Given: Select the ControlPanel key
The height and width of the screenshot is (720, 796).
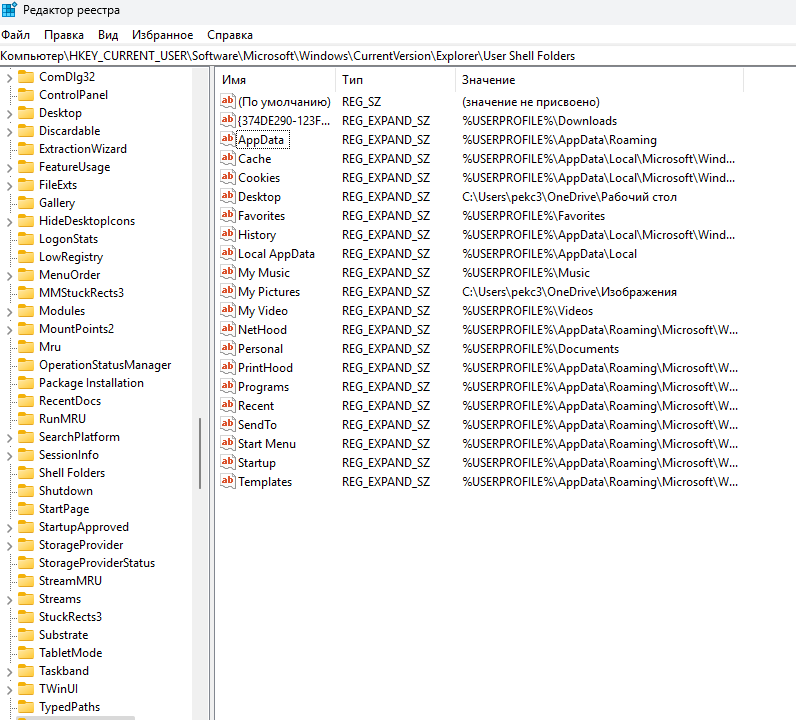Looking at the screenshot, I should (x=74, y=95).
